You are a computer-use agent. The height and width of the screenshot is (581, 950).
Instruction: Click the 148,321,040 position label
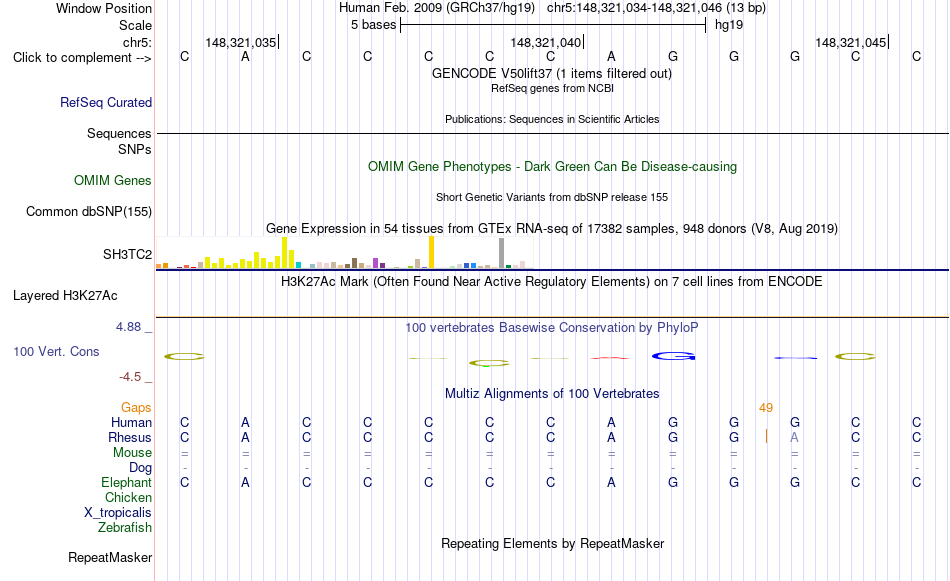pos(546,42)
